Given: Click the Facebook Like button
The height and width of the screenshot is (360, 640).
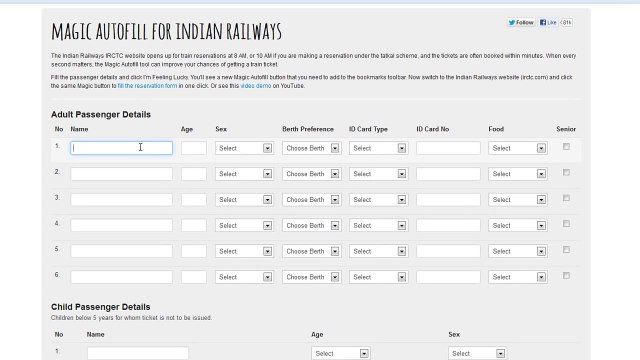Looking at the screenshot, I should (x=548, y=22).
